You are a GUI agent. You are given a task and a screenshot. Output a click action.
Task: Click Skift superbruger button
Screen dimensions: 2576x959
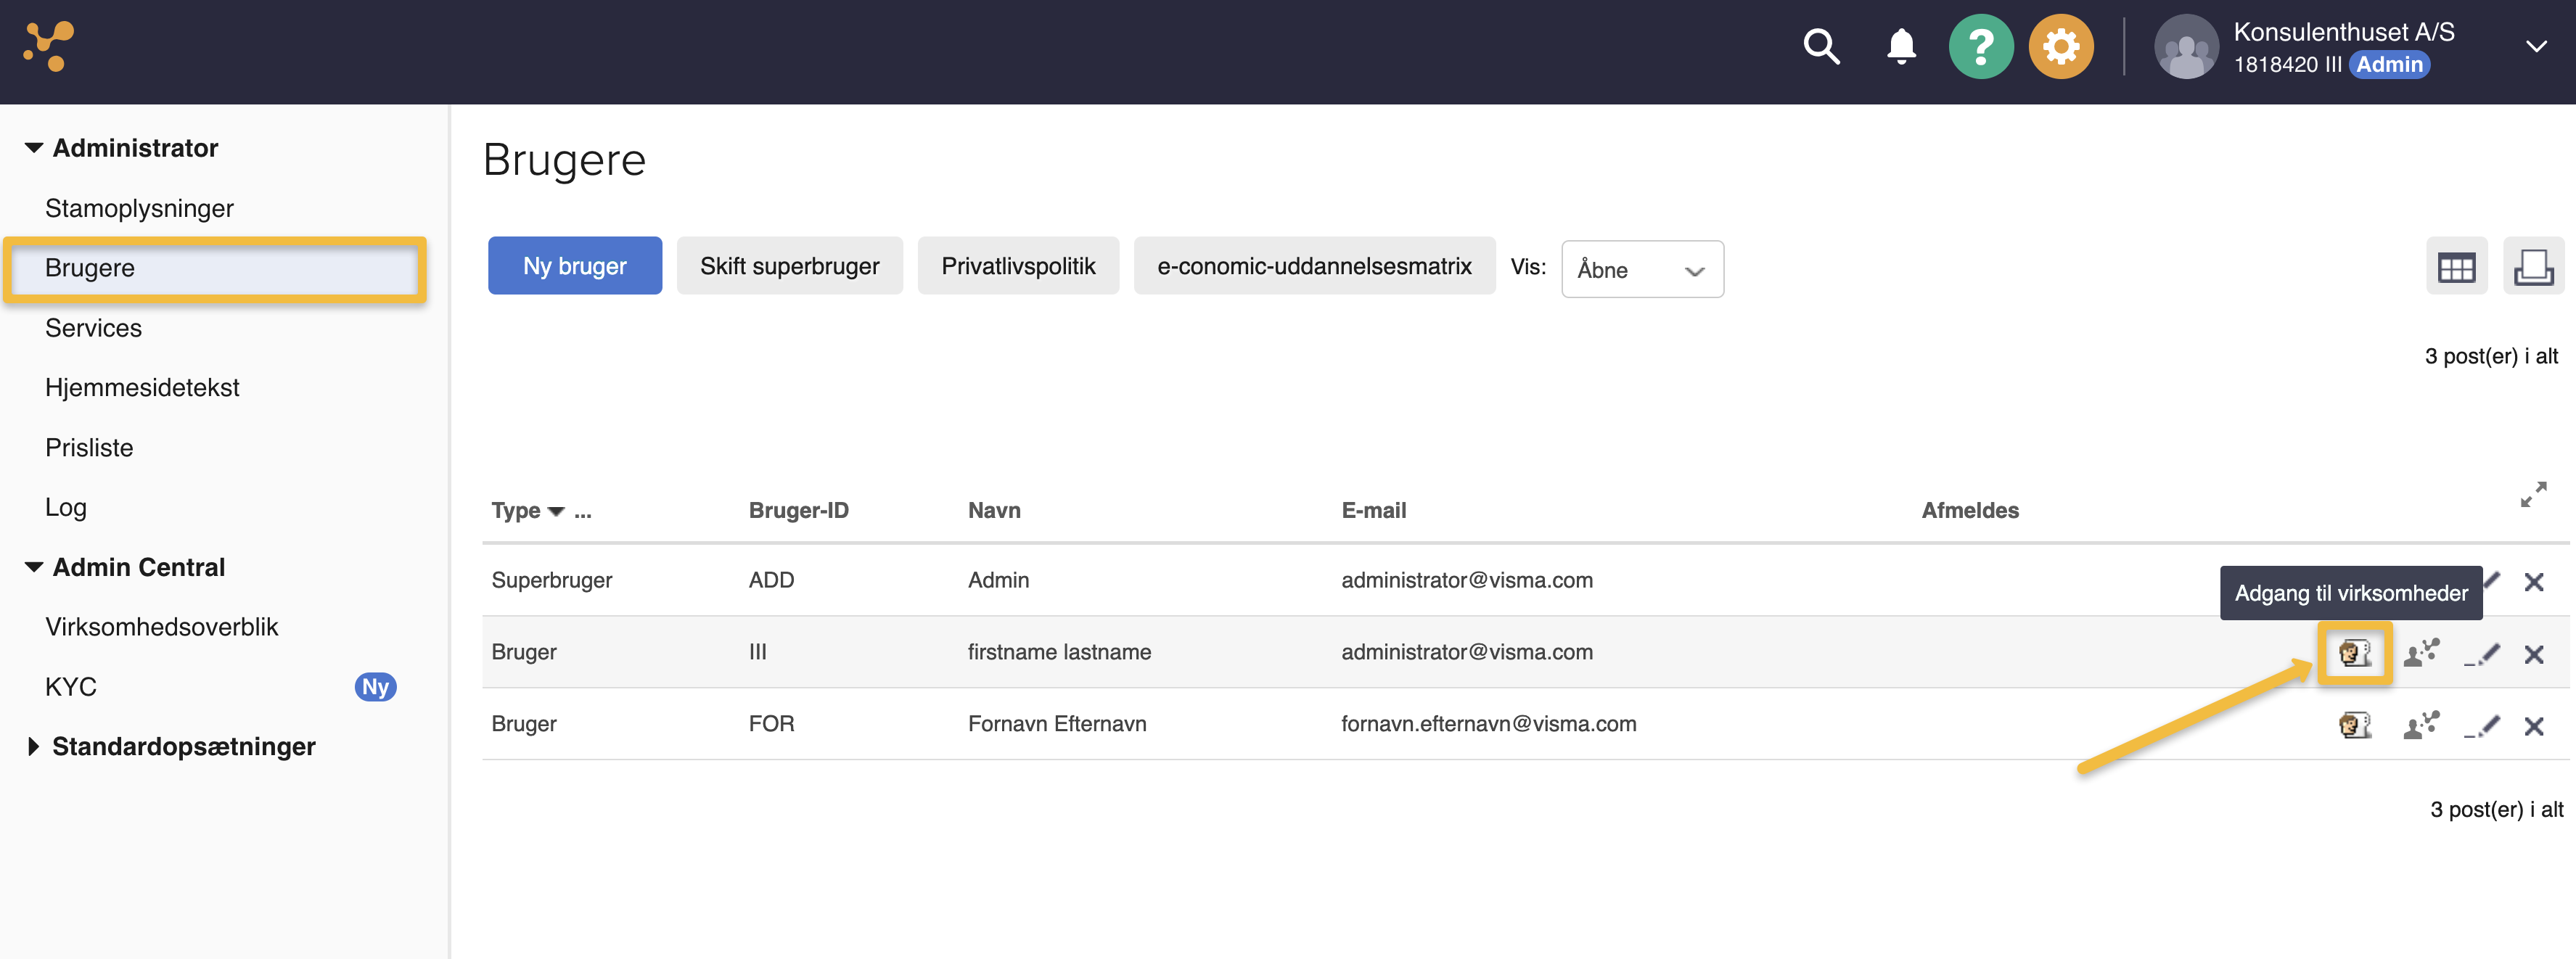(x=789, y=266)
